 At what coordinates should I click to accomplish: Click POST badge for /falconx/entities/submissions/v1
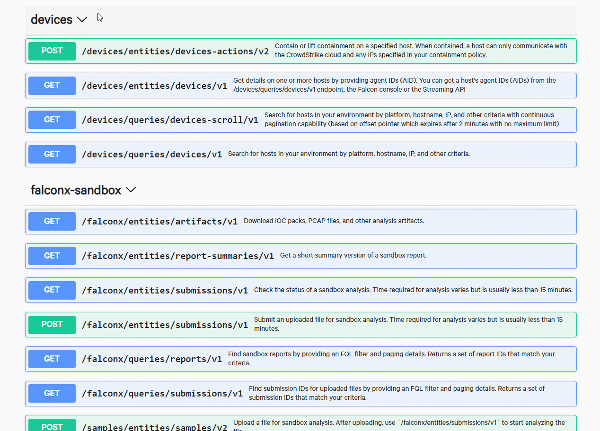coord(52,325)
